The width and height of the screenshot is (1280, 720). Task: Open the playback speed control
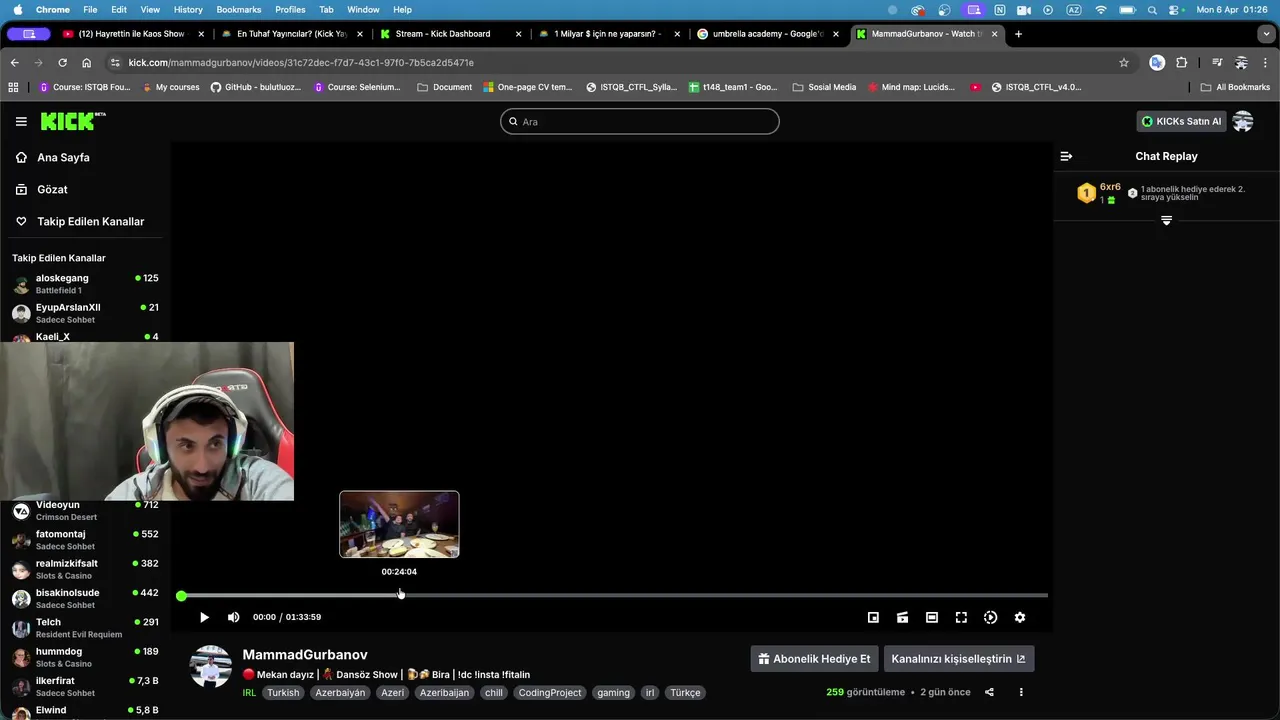(990, 617)
